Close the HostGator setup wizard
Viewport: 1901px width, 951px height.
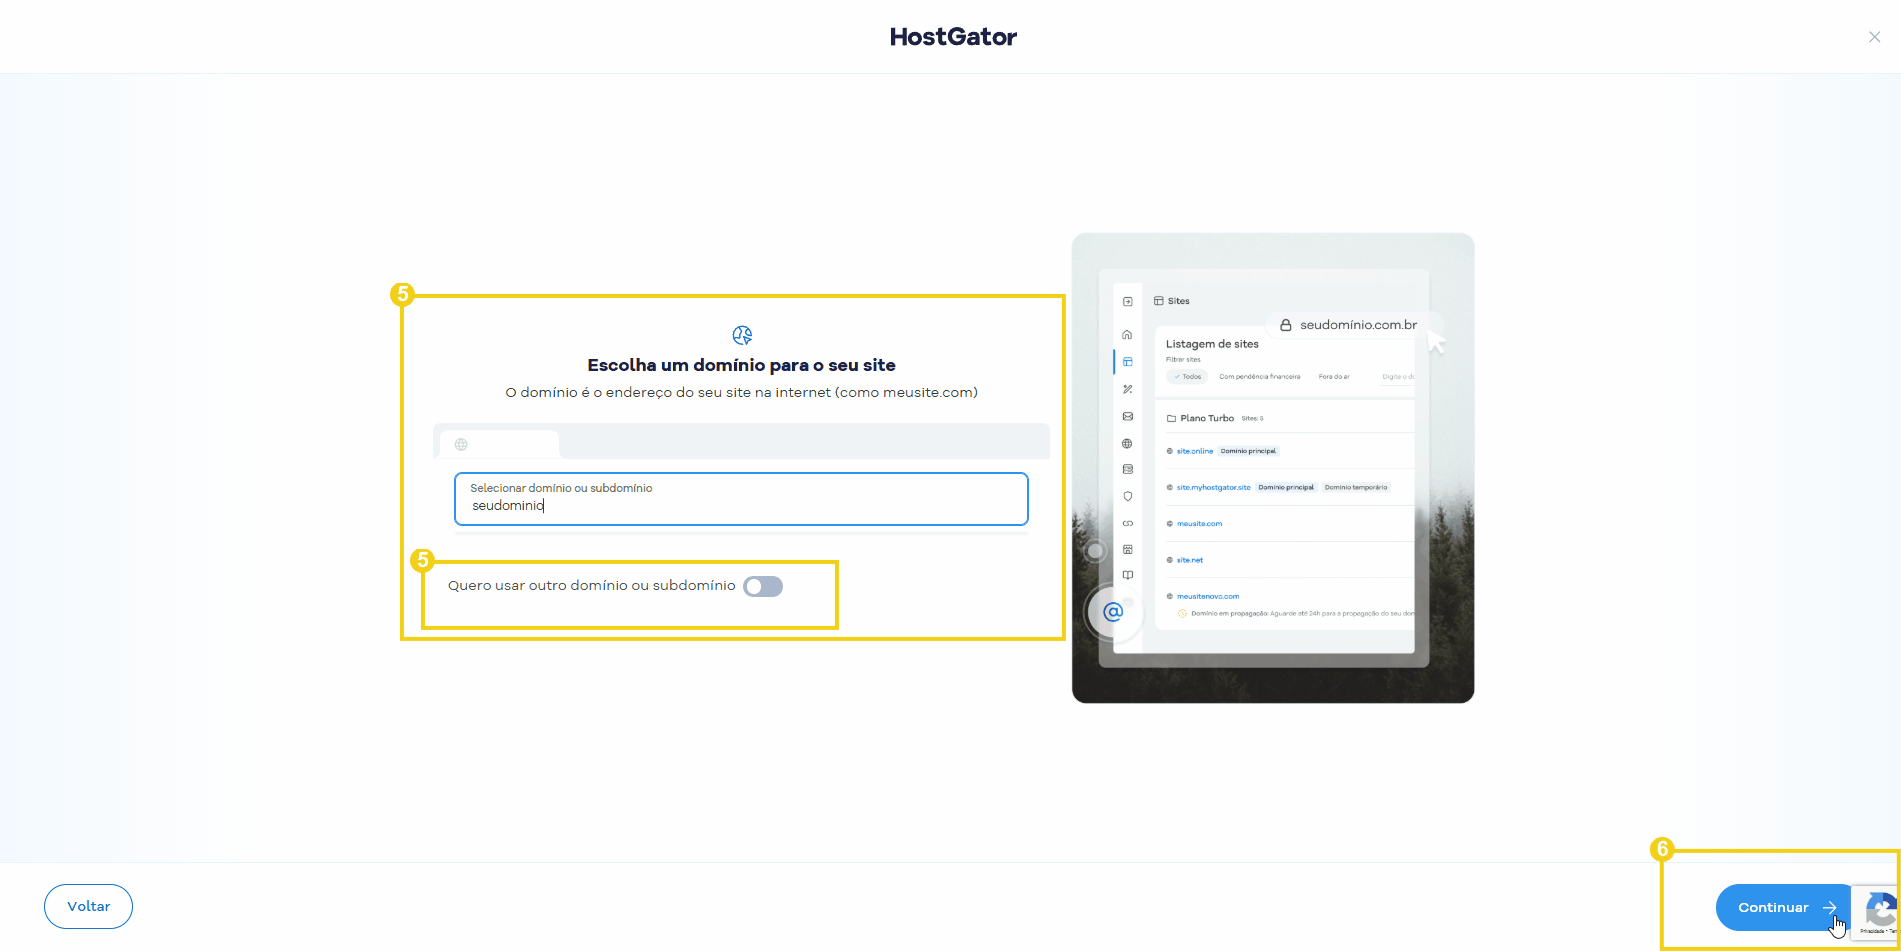1874,37
